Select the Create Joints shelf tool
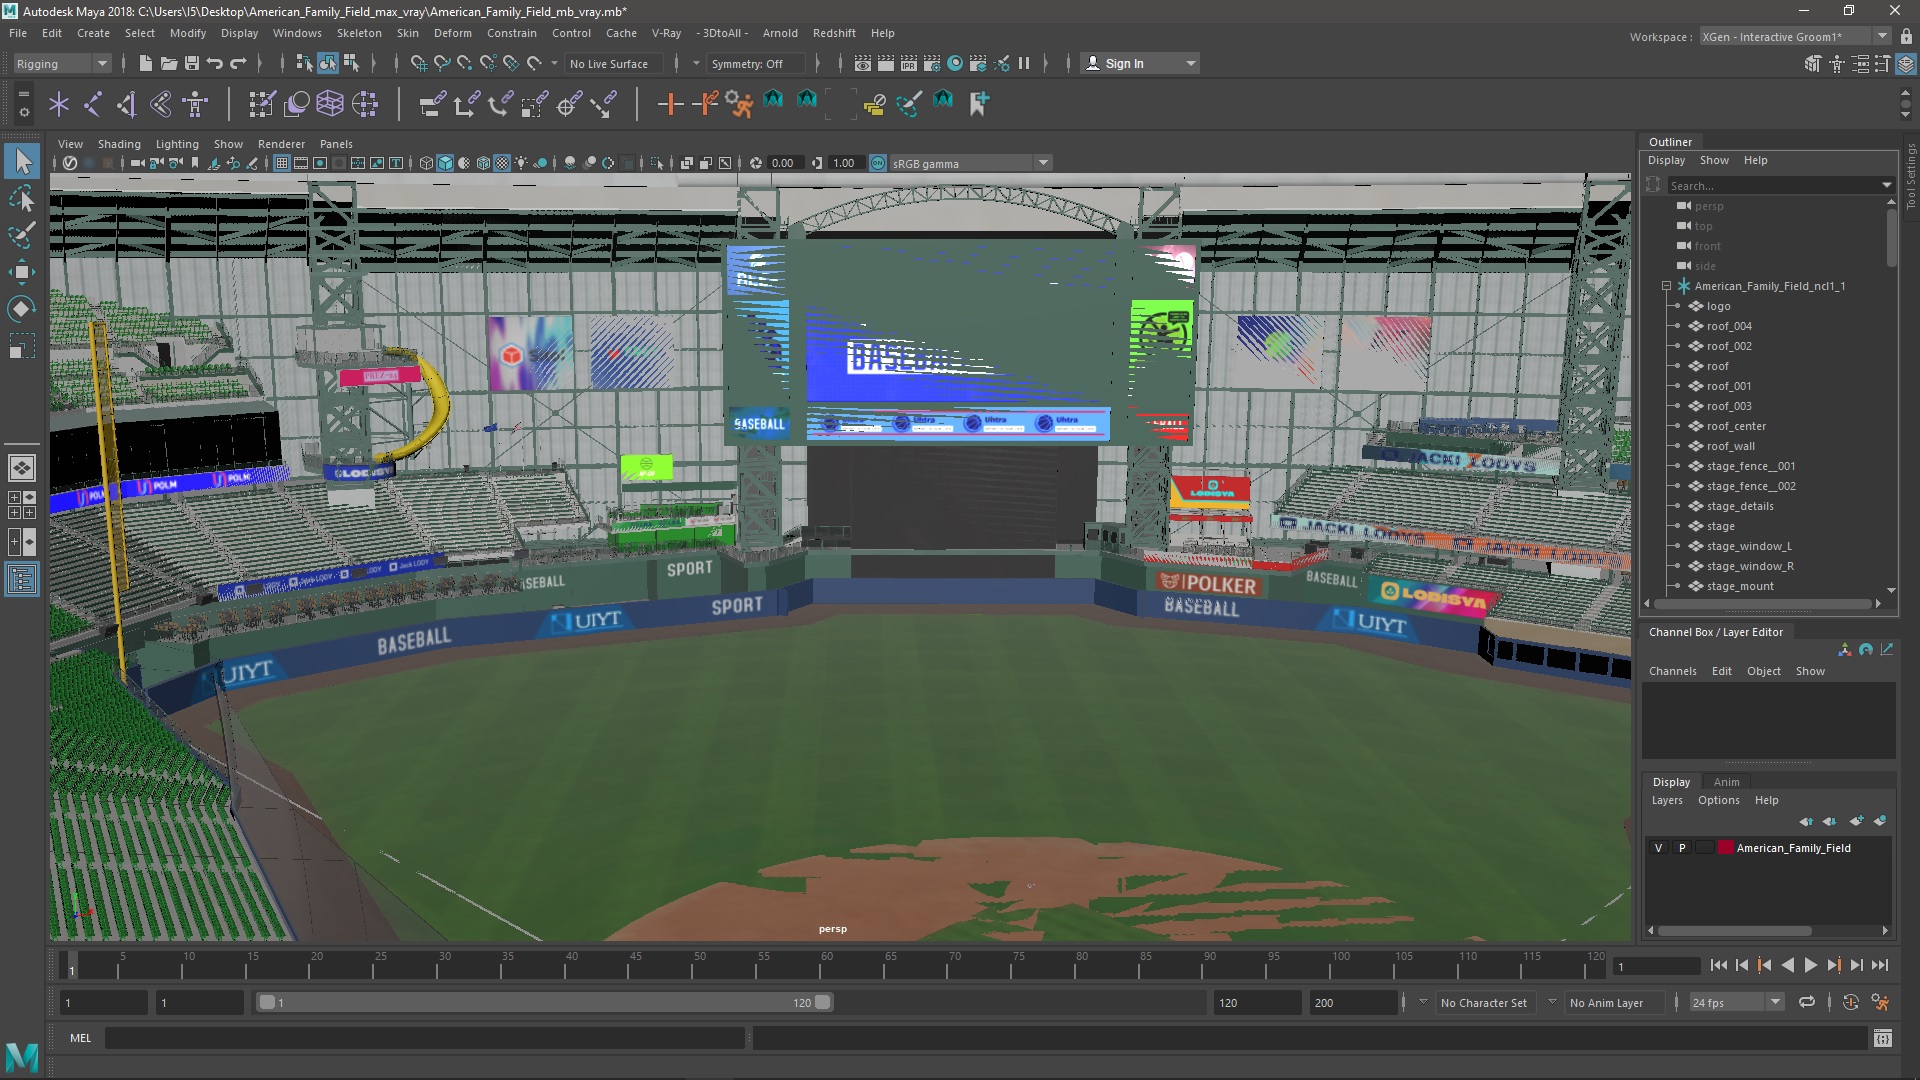 93,104
